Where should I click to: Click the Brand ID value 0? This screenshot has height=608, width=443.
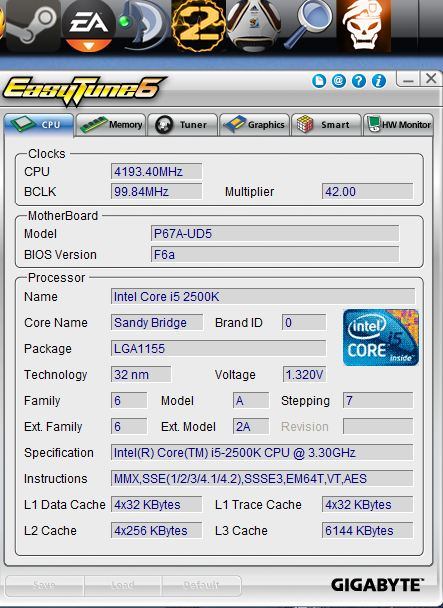pyautogui.click(x=304, y=323)
